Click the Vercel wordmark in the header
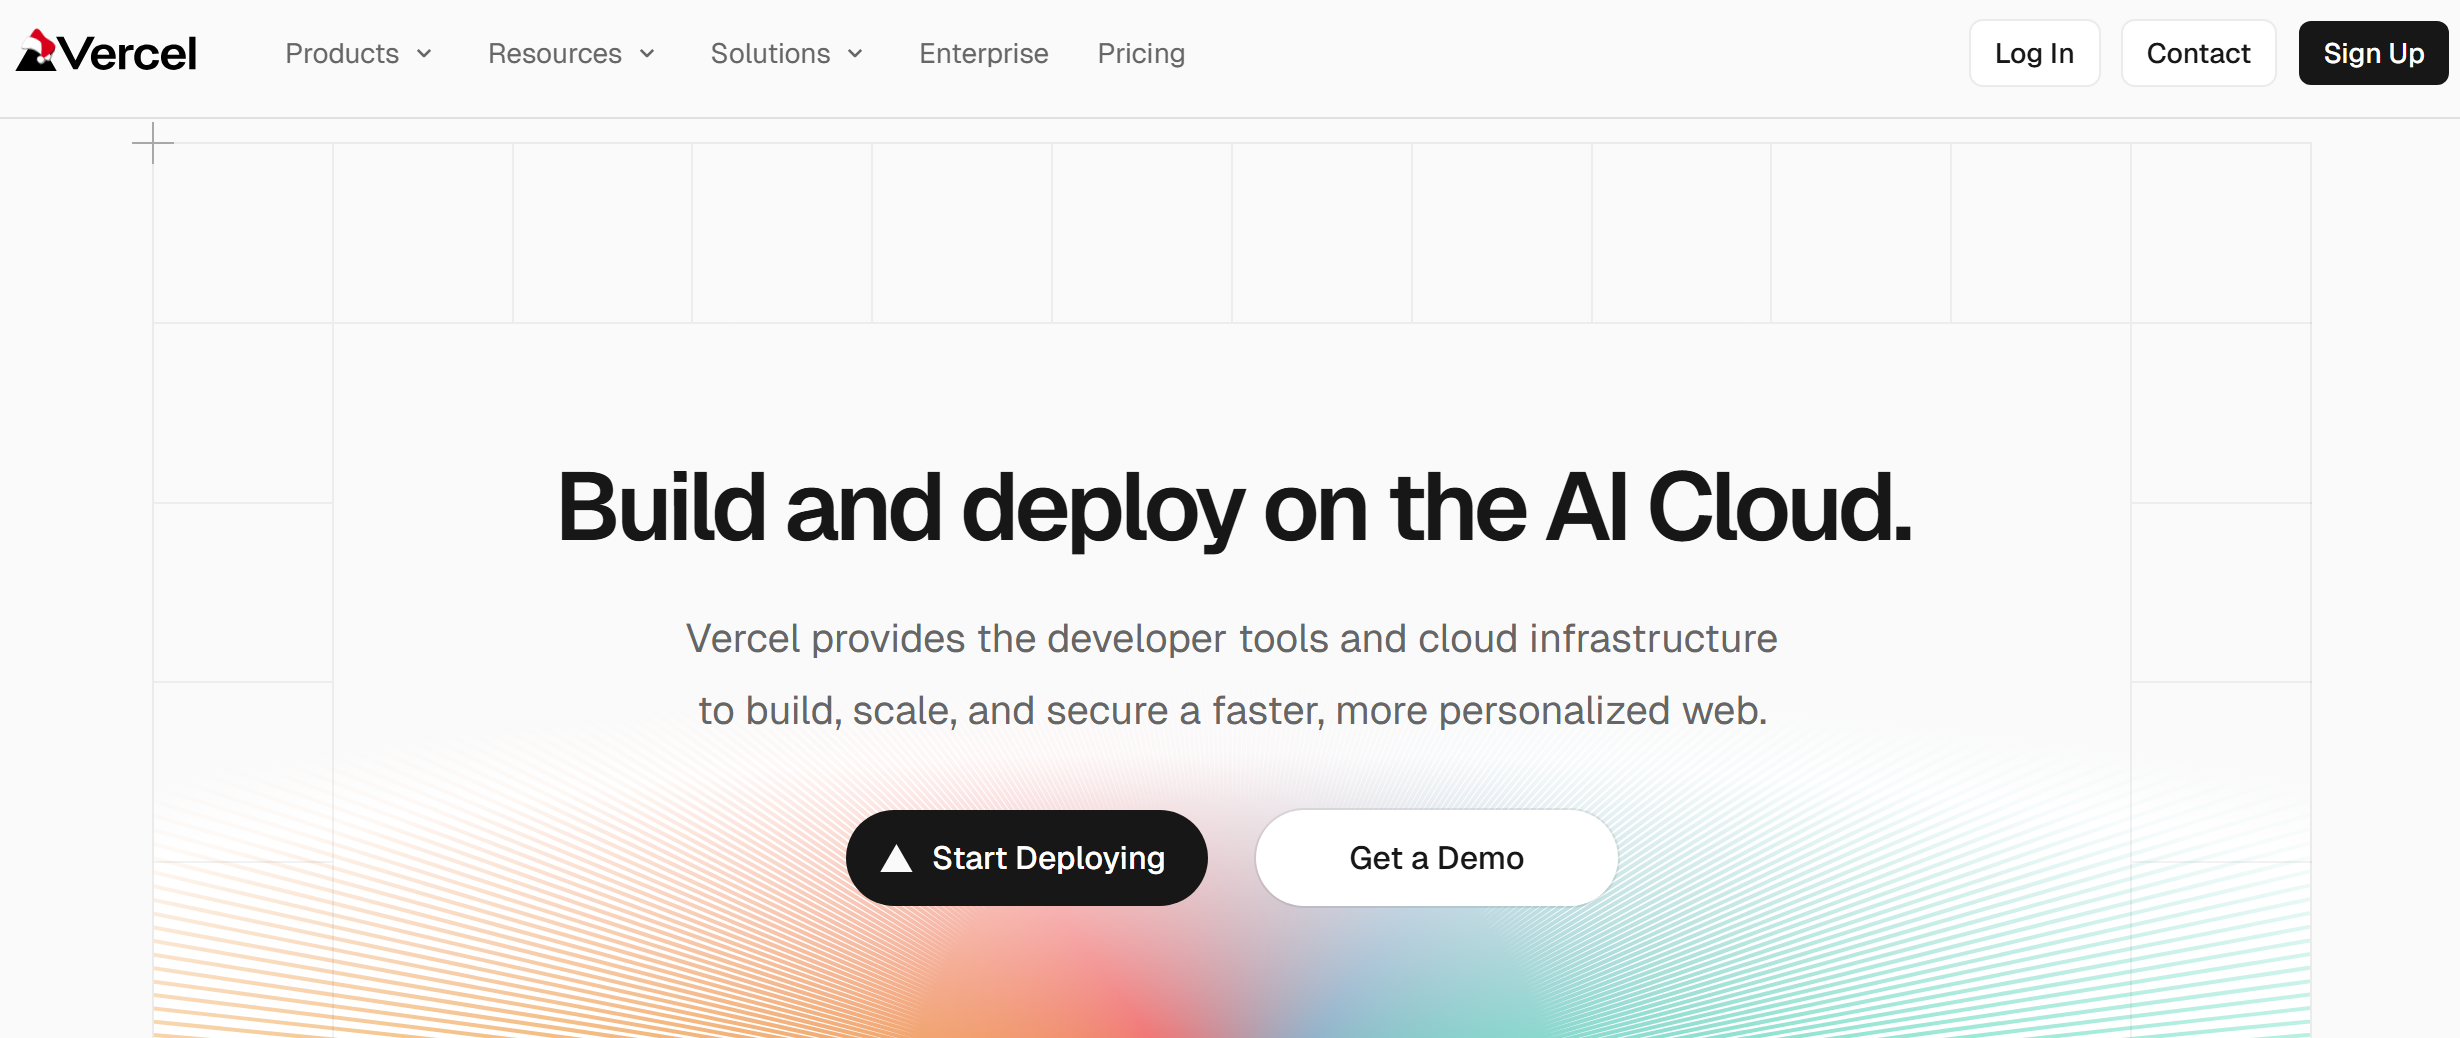Screen dimensions: 2460x1038 (x=128, y=54)
